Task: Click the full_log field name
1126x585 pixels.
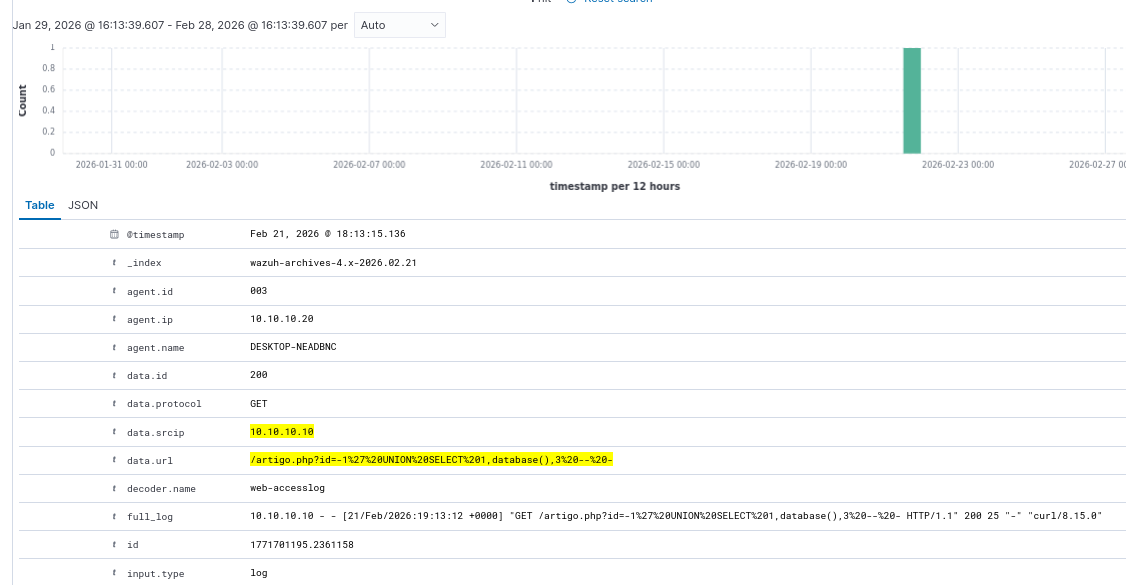Action: [x=150, y=517]
